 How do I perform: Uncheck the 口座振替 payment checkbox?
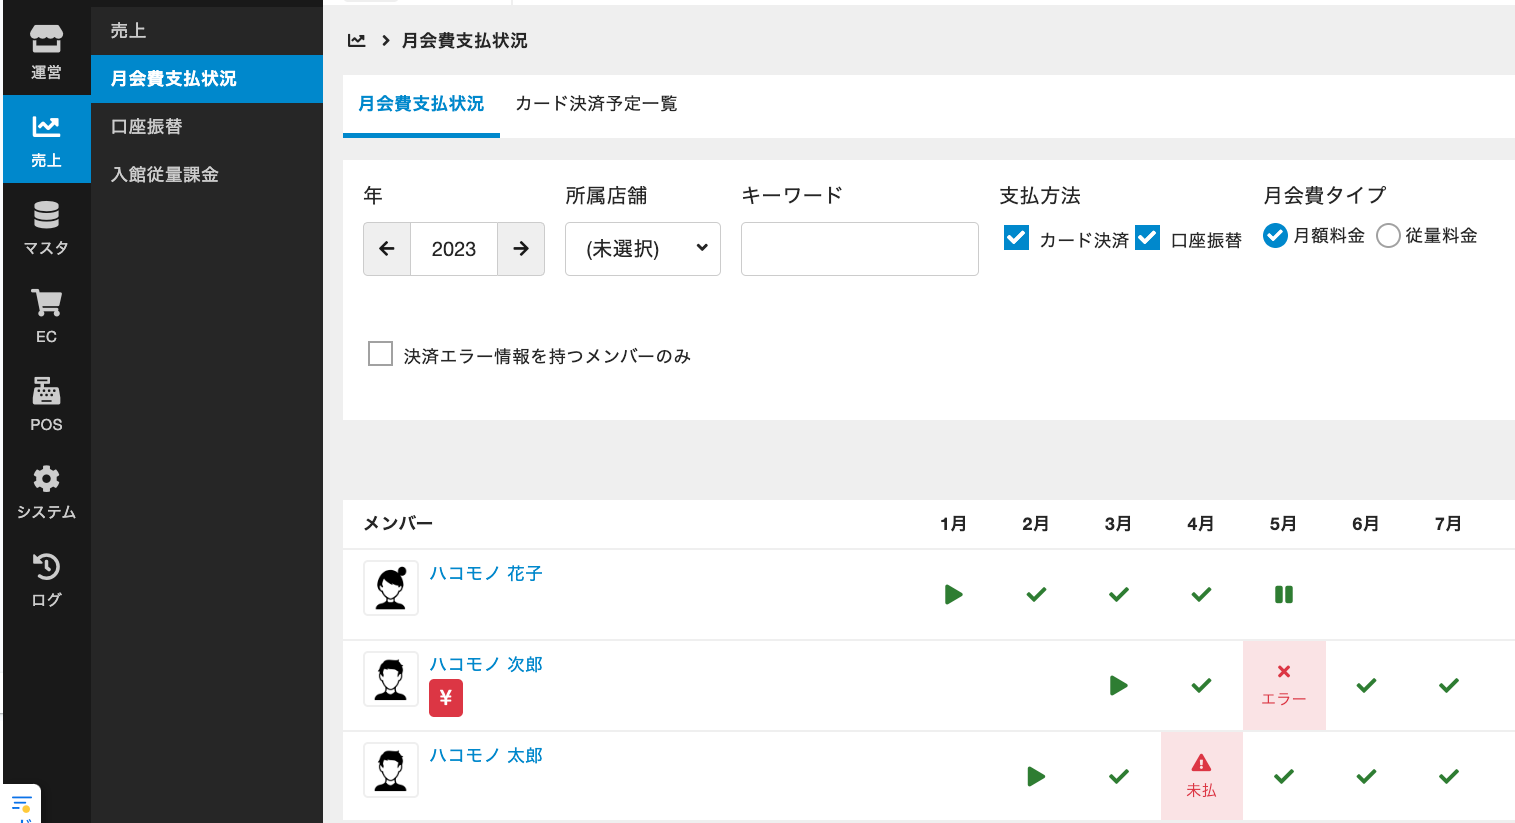(x=1148, y=237)
